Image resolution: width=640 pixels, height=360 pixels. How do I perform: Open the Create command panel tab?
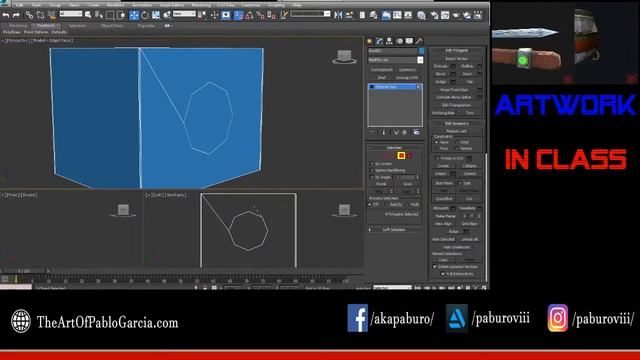click(x=369, y=41)
